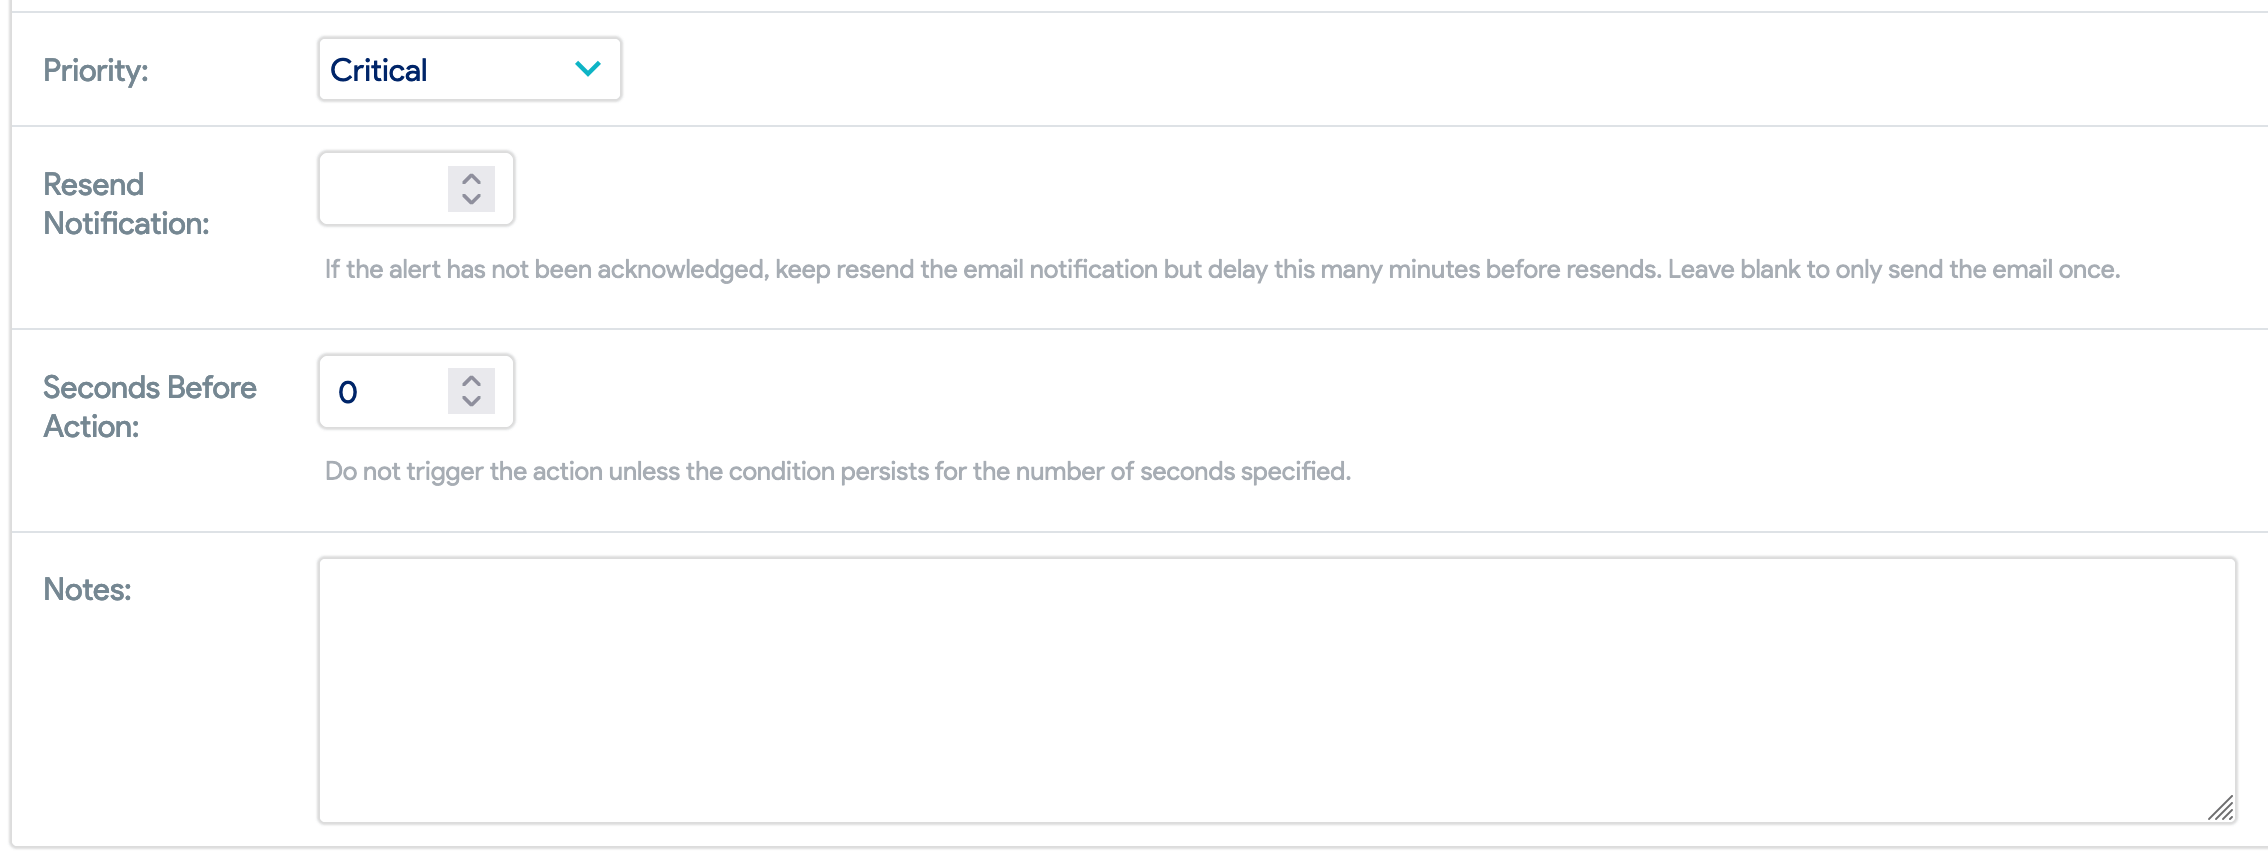Click the 0 value in Seconds field
Image resolution: width=2268 pixels, height=856 pixels.
[x=348, y=392]
